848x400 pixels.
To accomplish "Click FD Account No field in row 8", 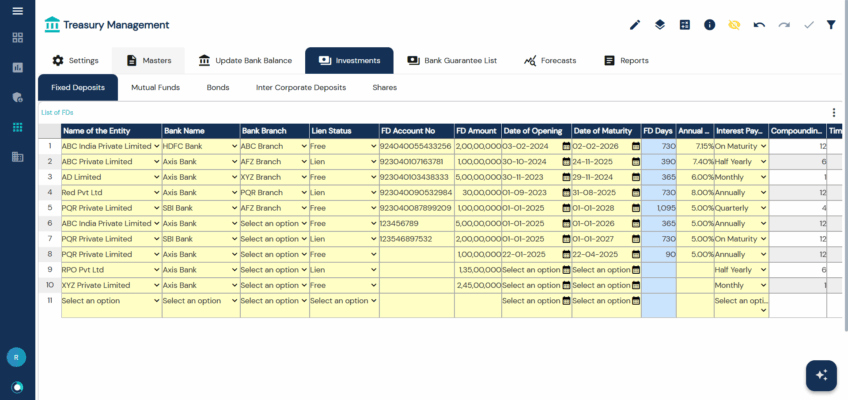I will click(415, 254).
